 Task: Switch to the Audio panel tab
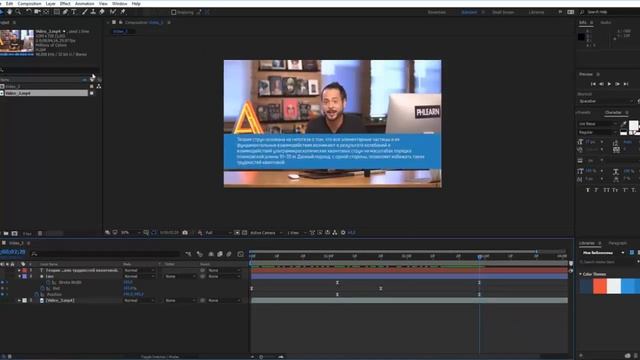coord(606,22)
